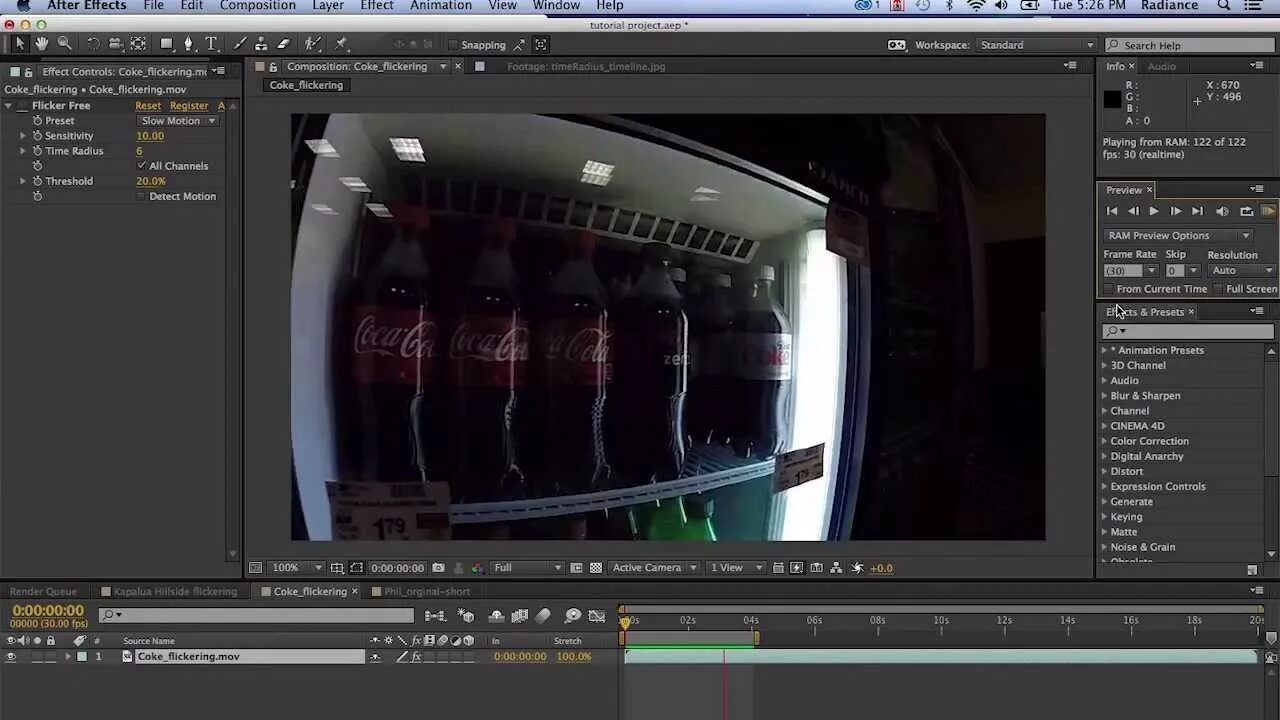The image size is (1280, 720).
Task: Toggle the region of interest icon
Action: click(x=576, y=568)
